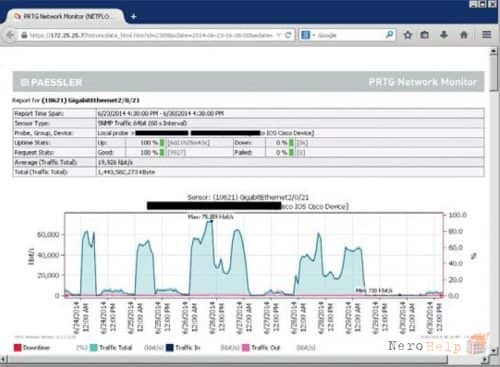Viewport: 500px width, 367px height.
Task: Click the Traffic Total legend swatch
Action: pyautogui.click(x=94, y=348)
